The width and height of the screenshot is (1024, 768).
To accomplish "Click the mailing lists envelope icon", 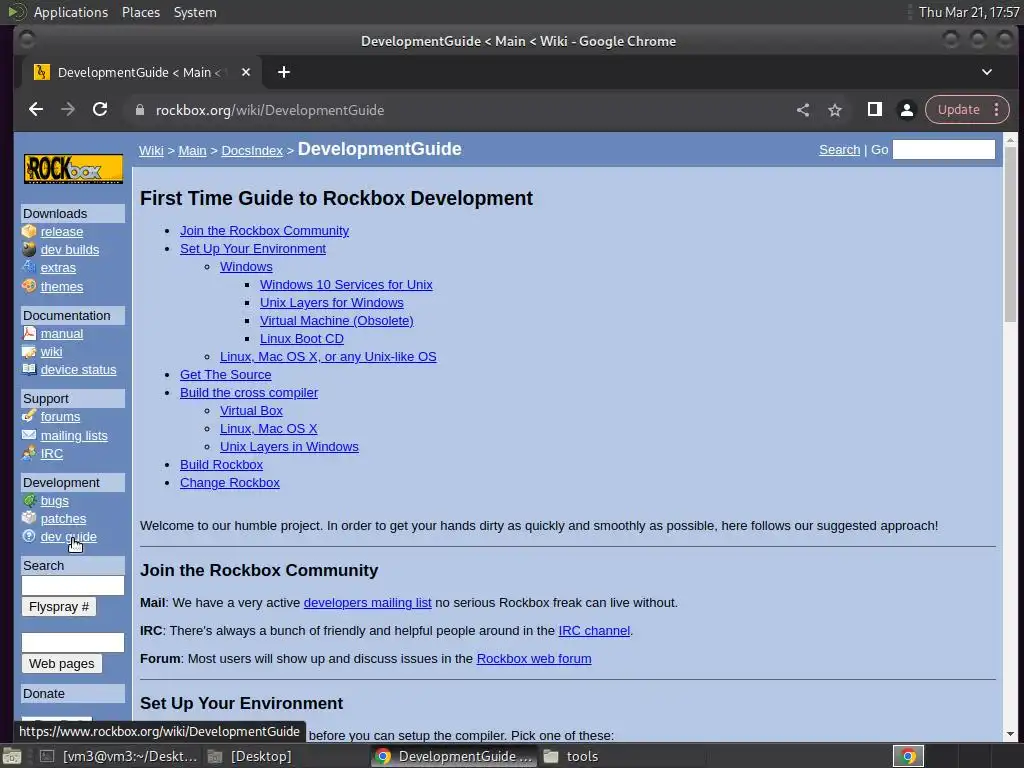I will tap(29, 435).
